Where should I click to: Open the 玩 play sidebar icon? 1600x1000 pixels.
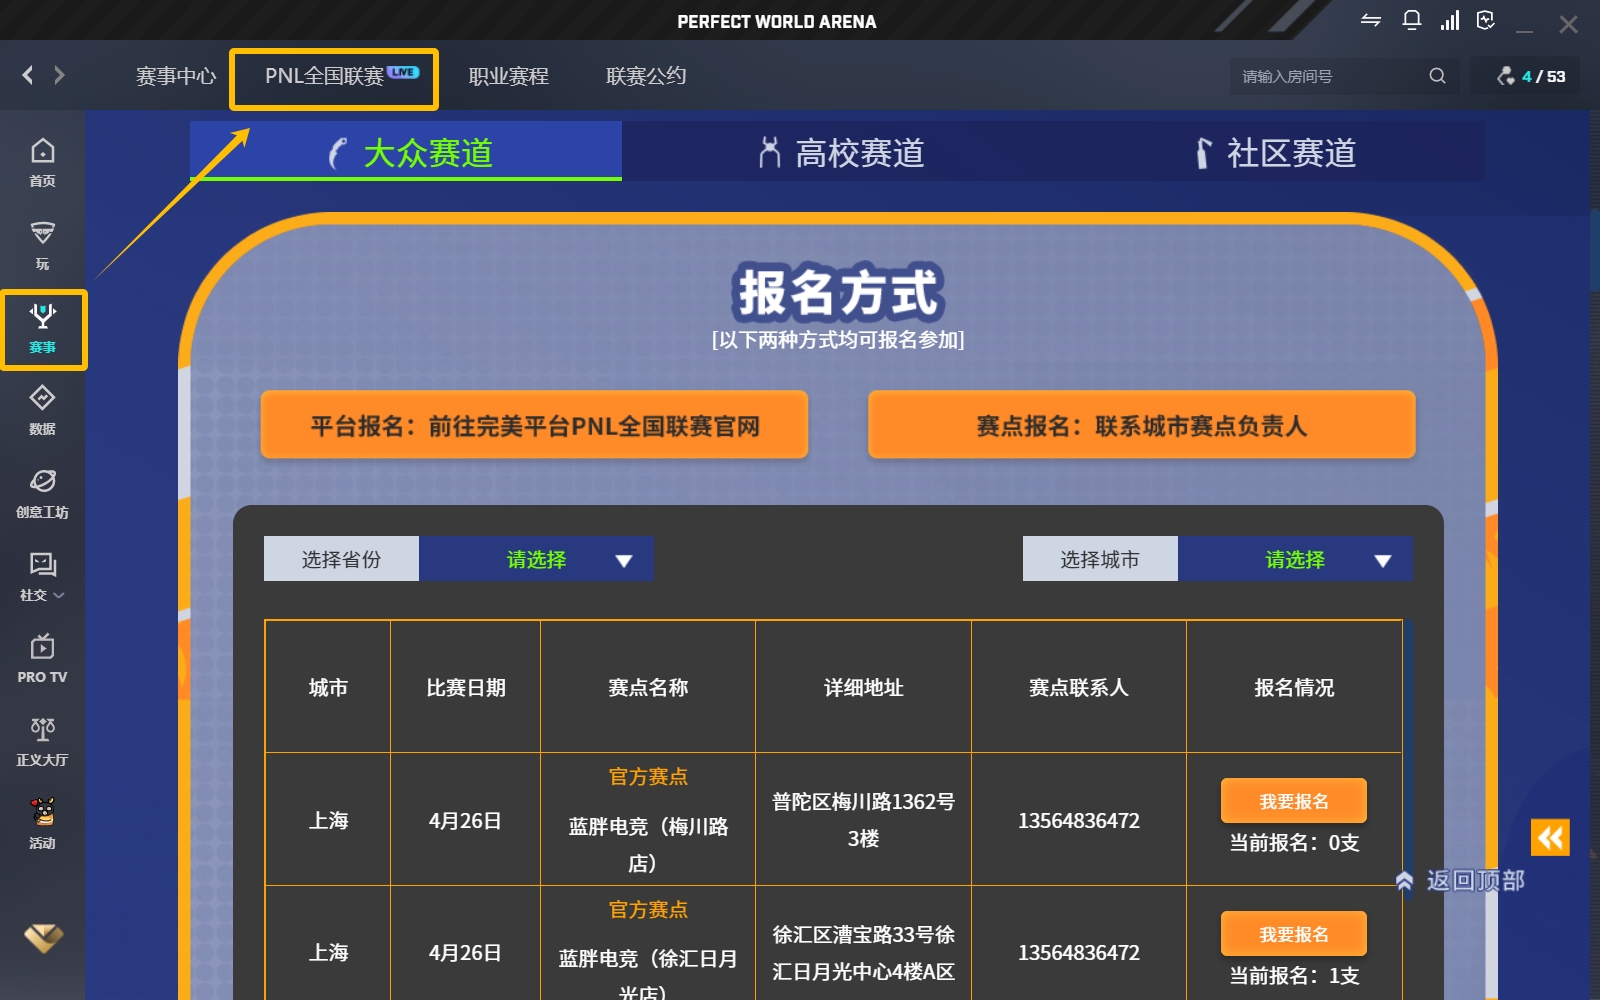[42, 245]
